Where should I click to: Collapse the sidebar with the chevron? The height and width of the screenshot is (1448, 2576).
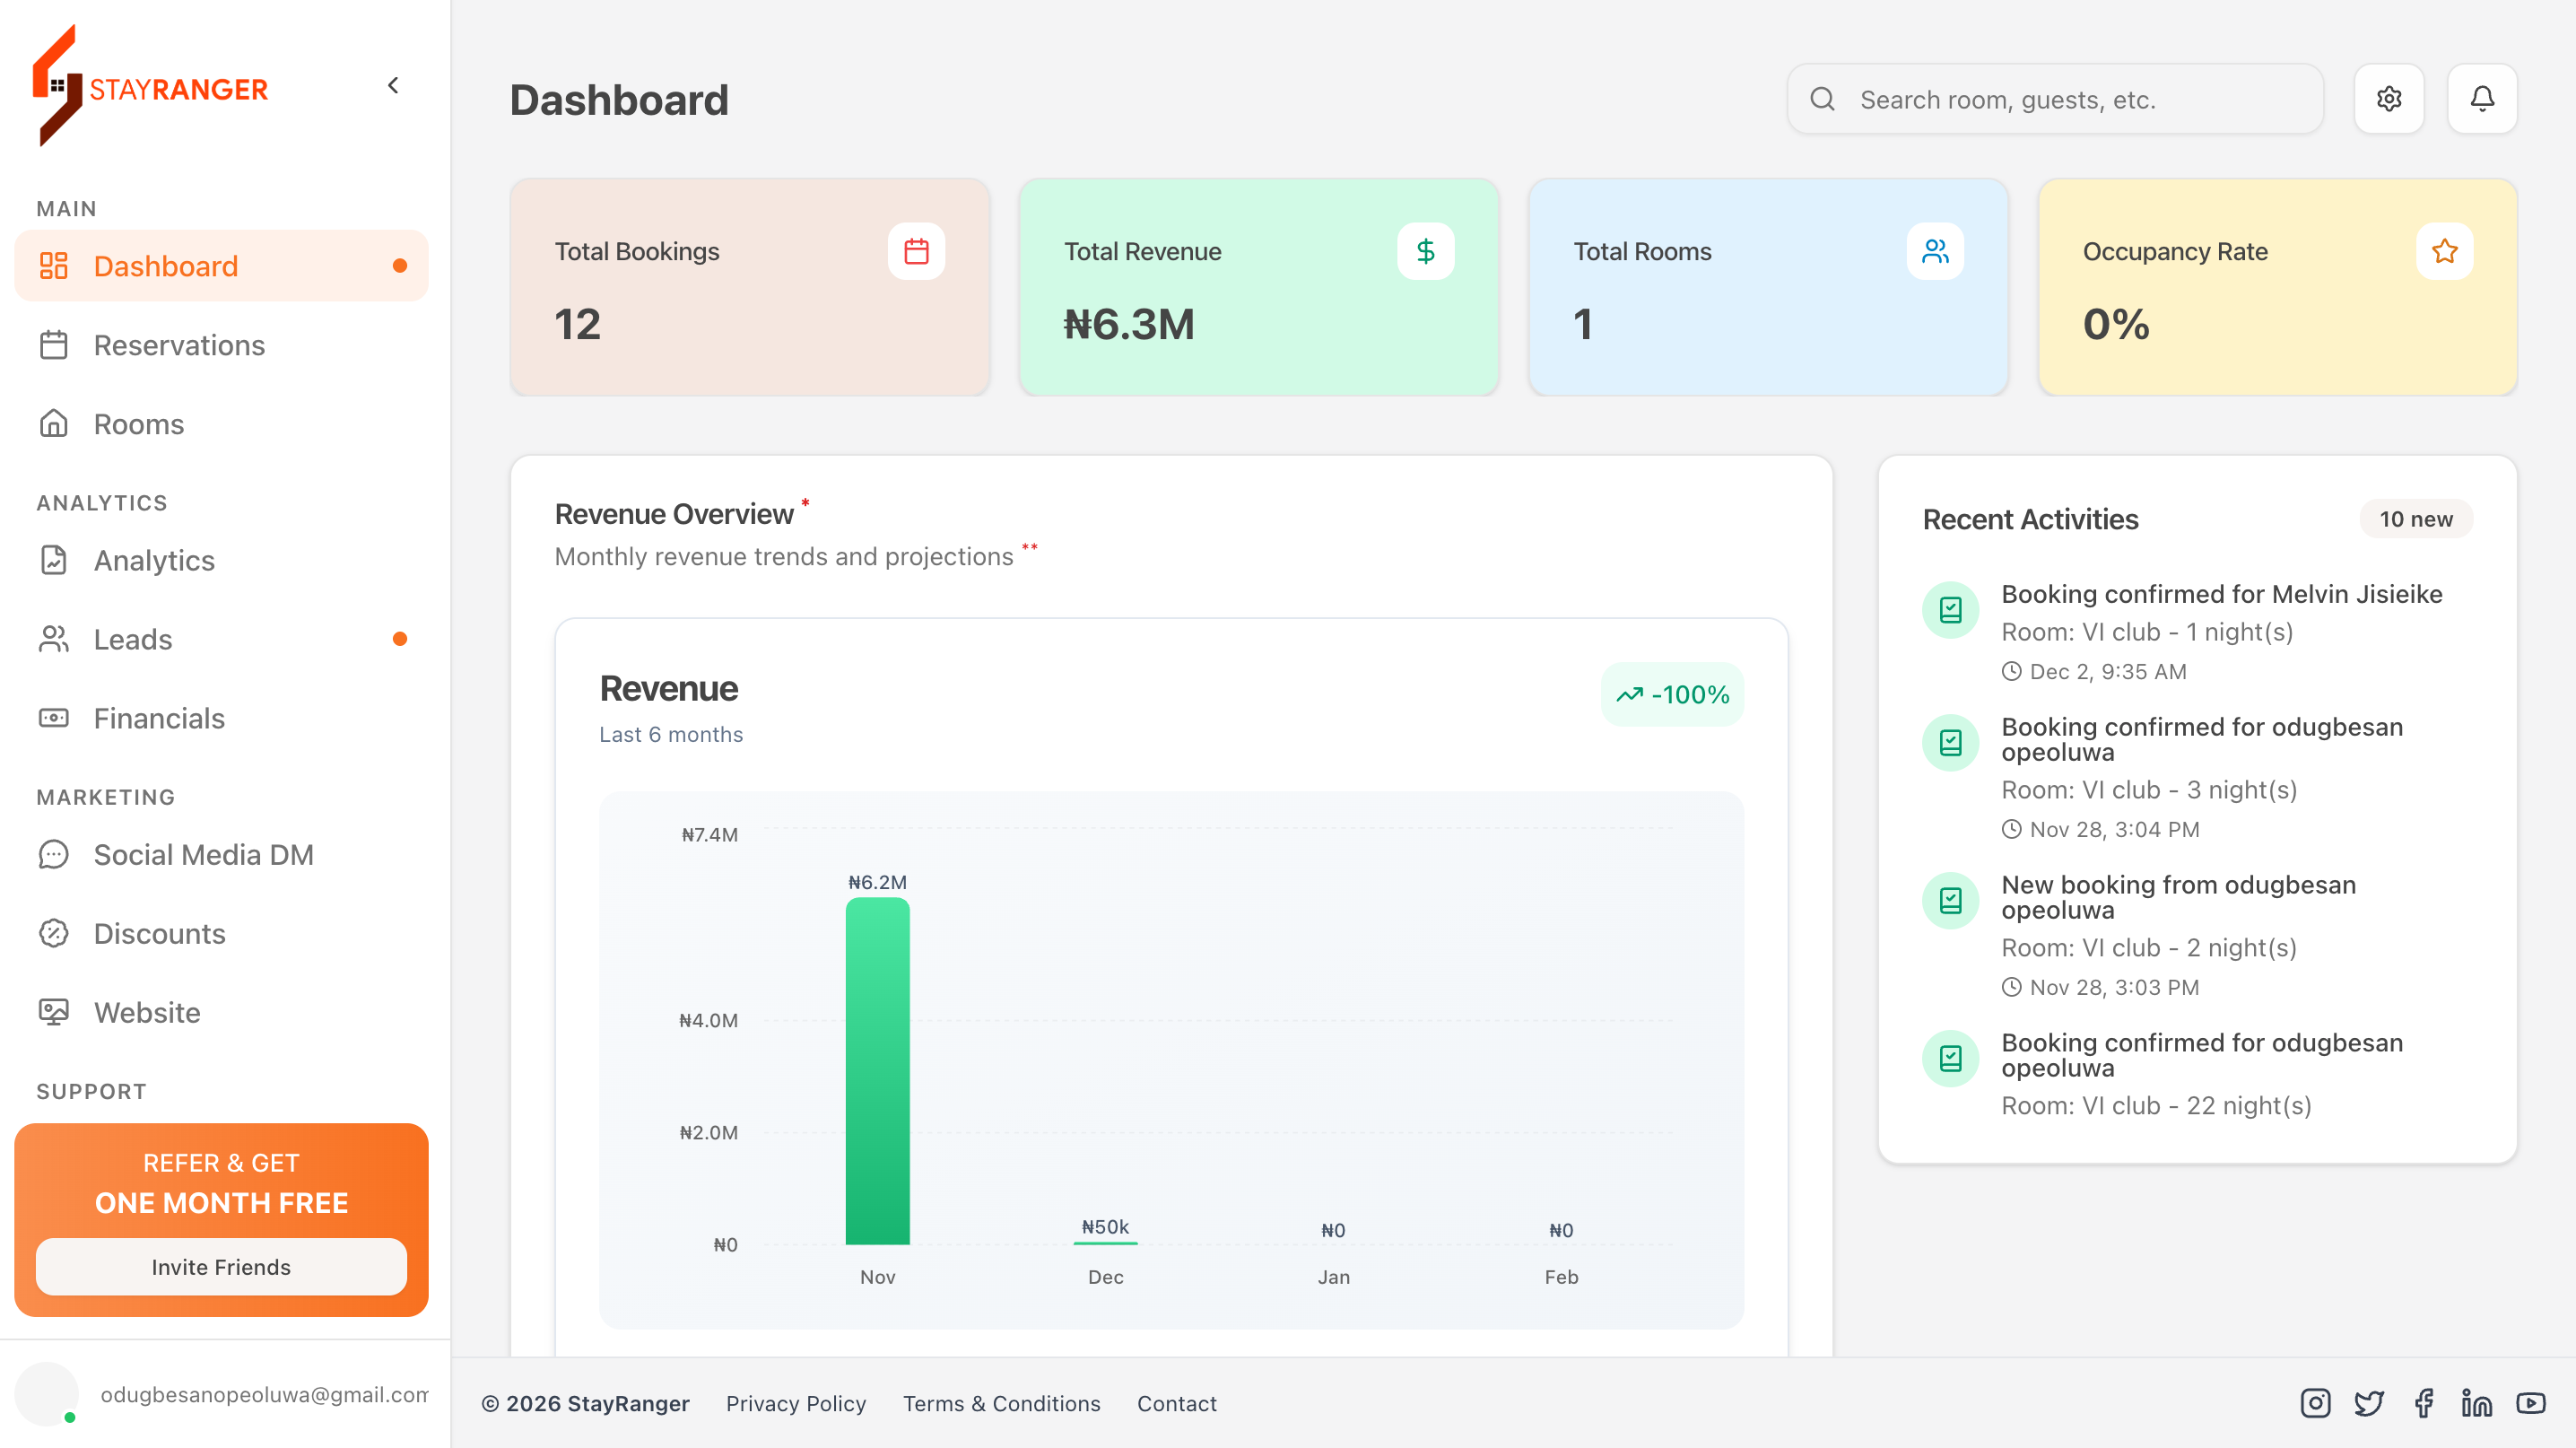393,86
